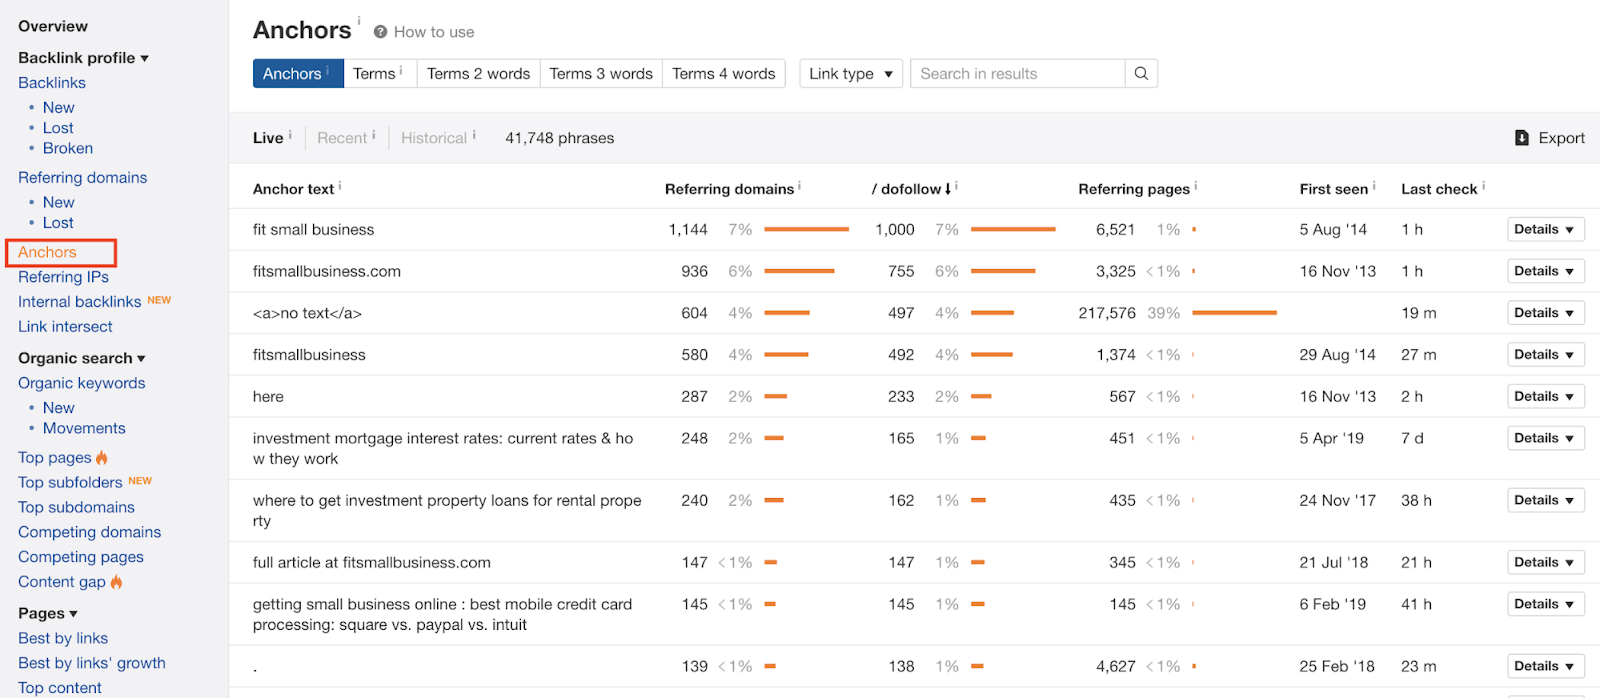This screenshot has height=698, width=1600.
Task: Switch to Terms 4 words tab
Action: [x=723, y=73]
